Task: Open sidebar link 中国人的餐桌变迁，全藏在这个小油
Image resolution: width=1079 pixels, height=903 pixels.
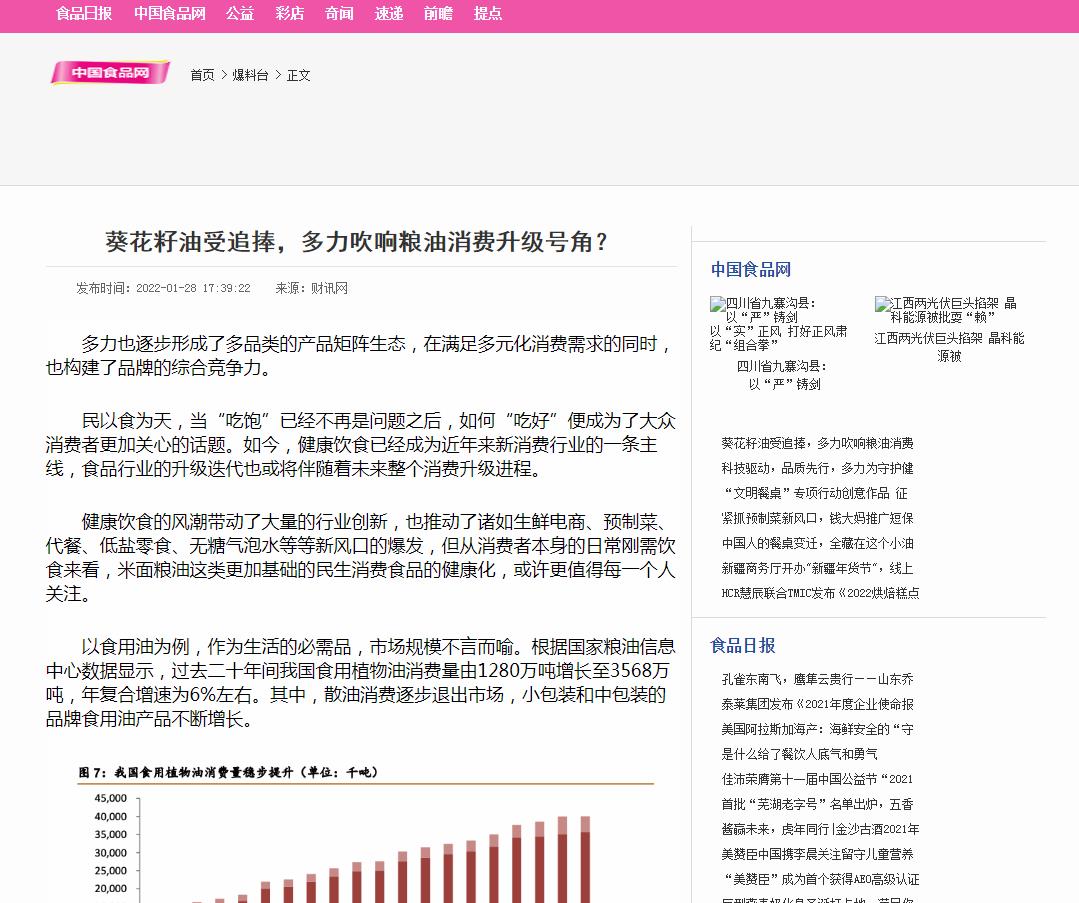Action: [x=817, y=543]
